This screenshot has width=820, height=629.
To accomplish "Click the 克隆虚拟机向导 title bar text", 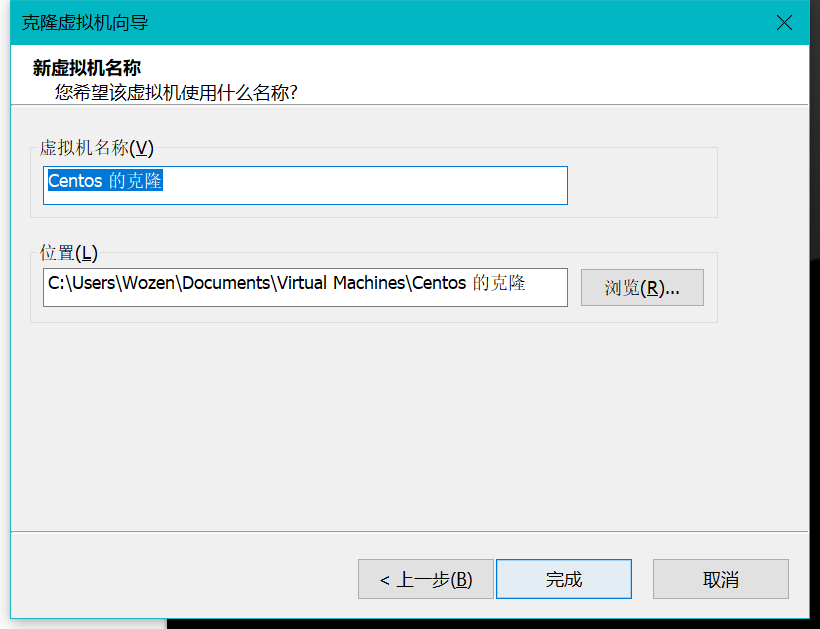I will [x=85, y=23].
